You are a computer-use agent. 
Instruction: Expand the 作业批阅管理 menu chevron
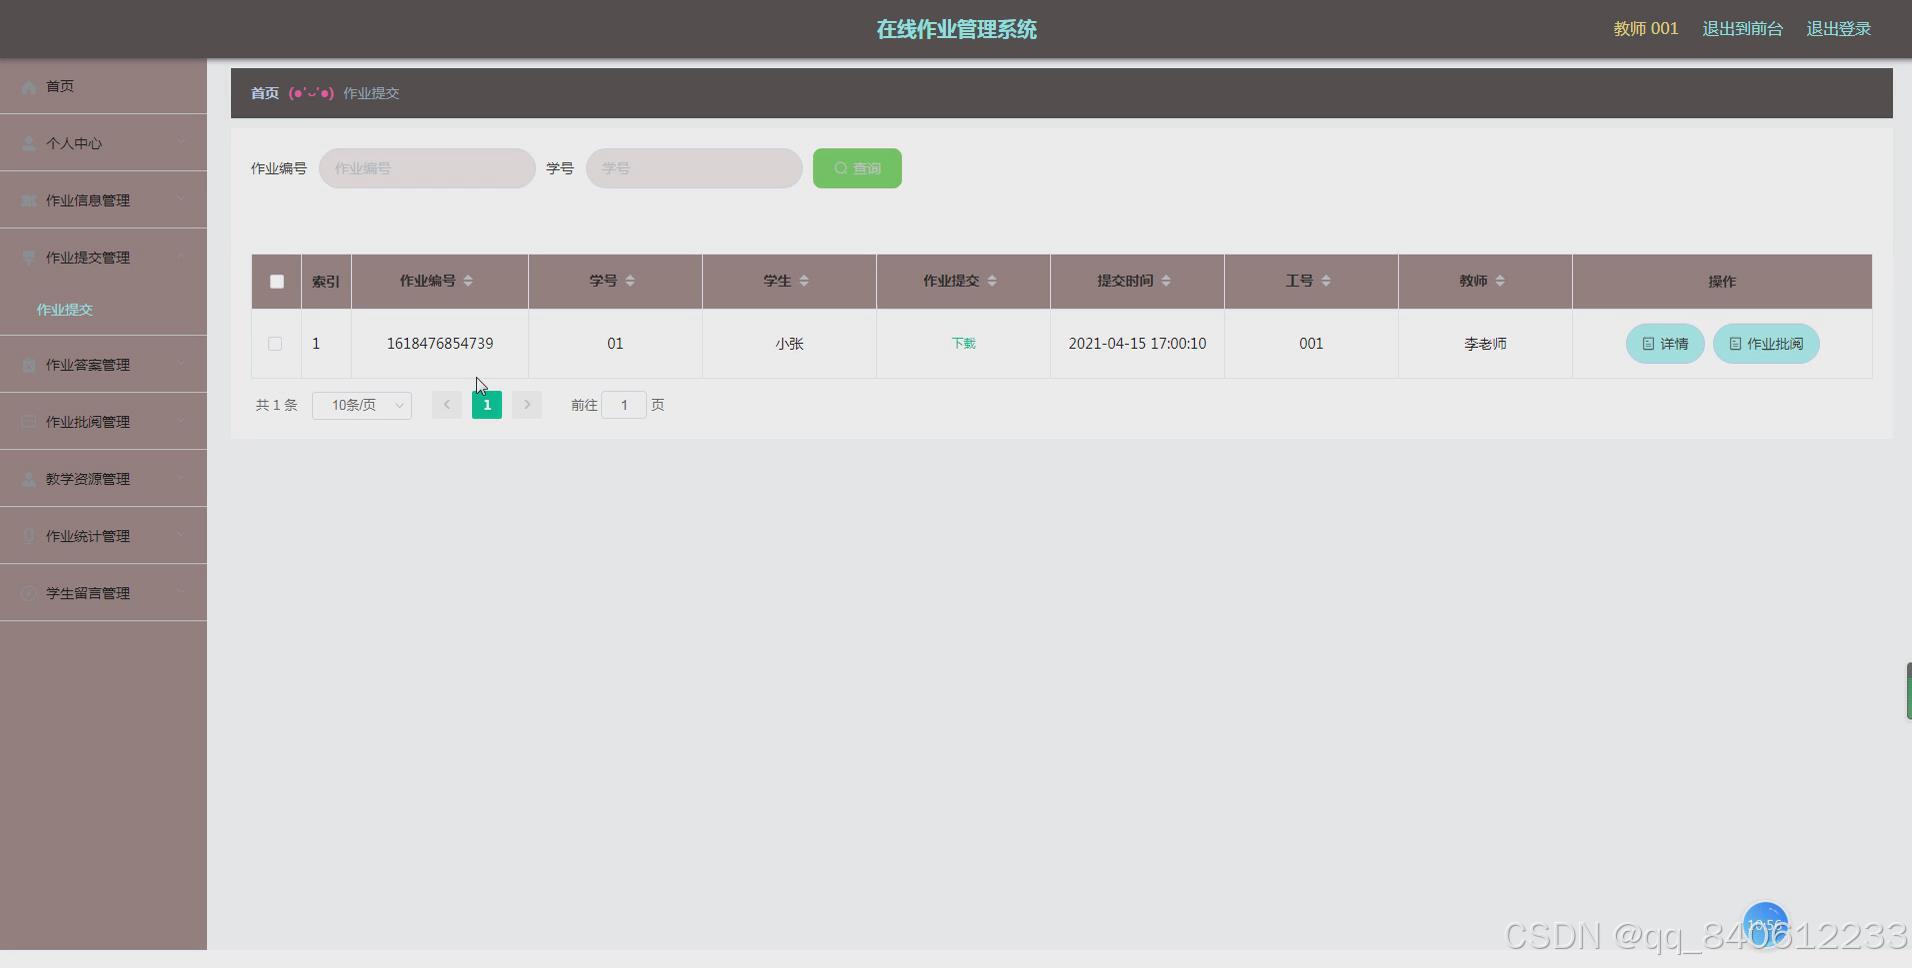point(182,421)
